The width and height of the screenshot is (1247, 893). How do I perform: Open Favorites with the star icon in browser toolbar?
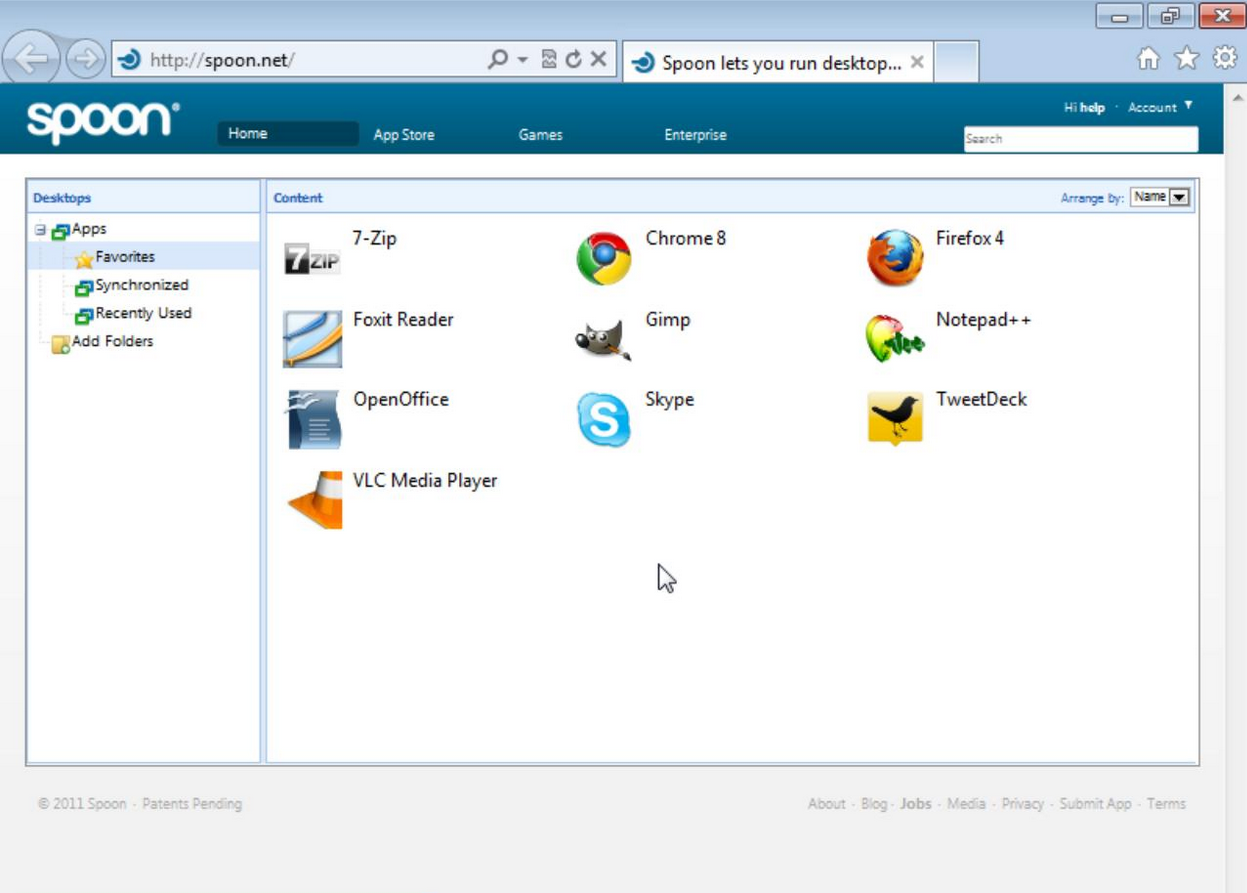tap(1187, 59)
